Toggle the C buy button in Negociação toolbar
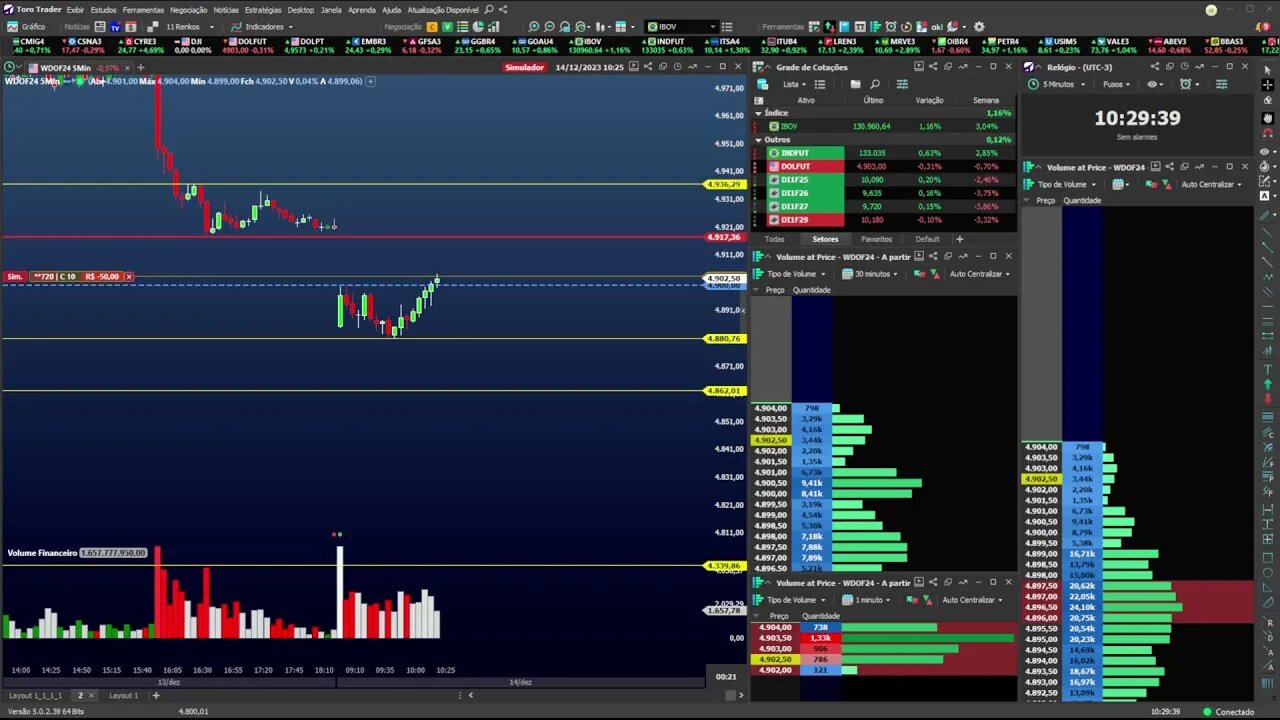 pos(432,26)
